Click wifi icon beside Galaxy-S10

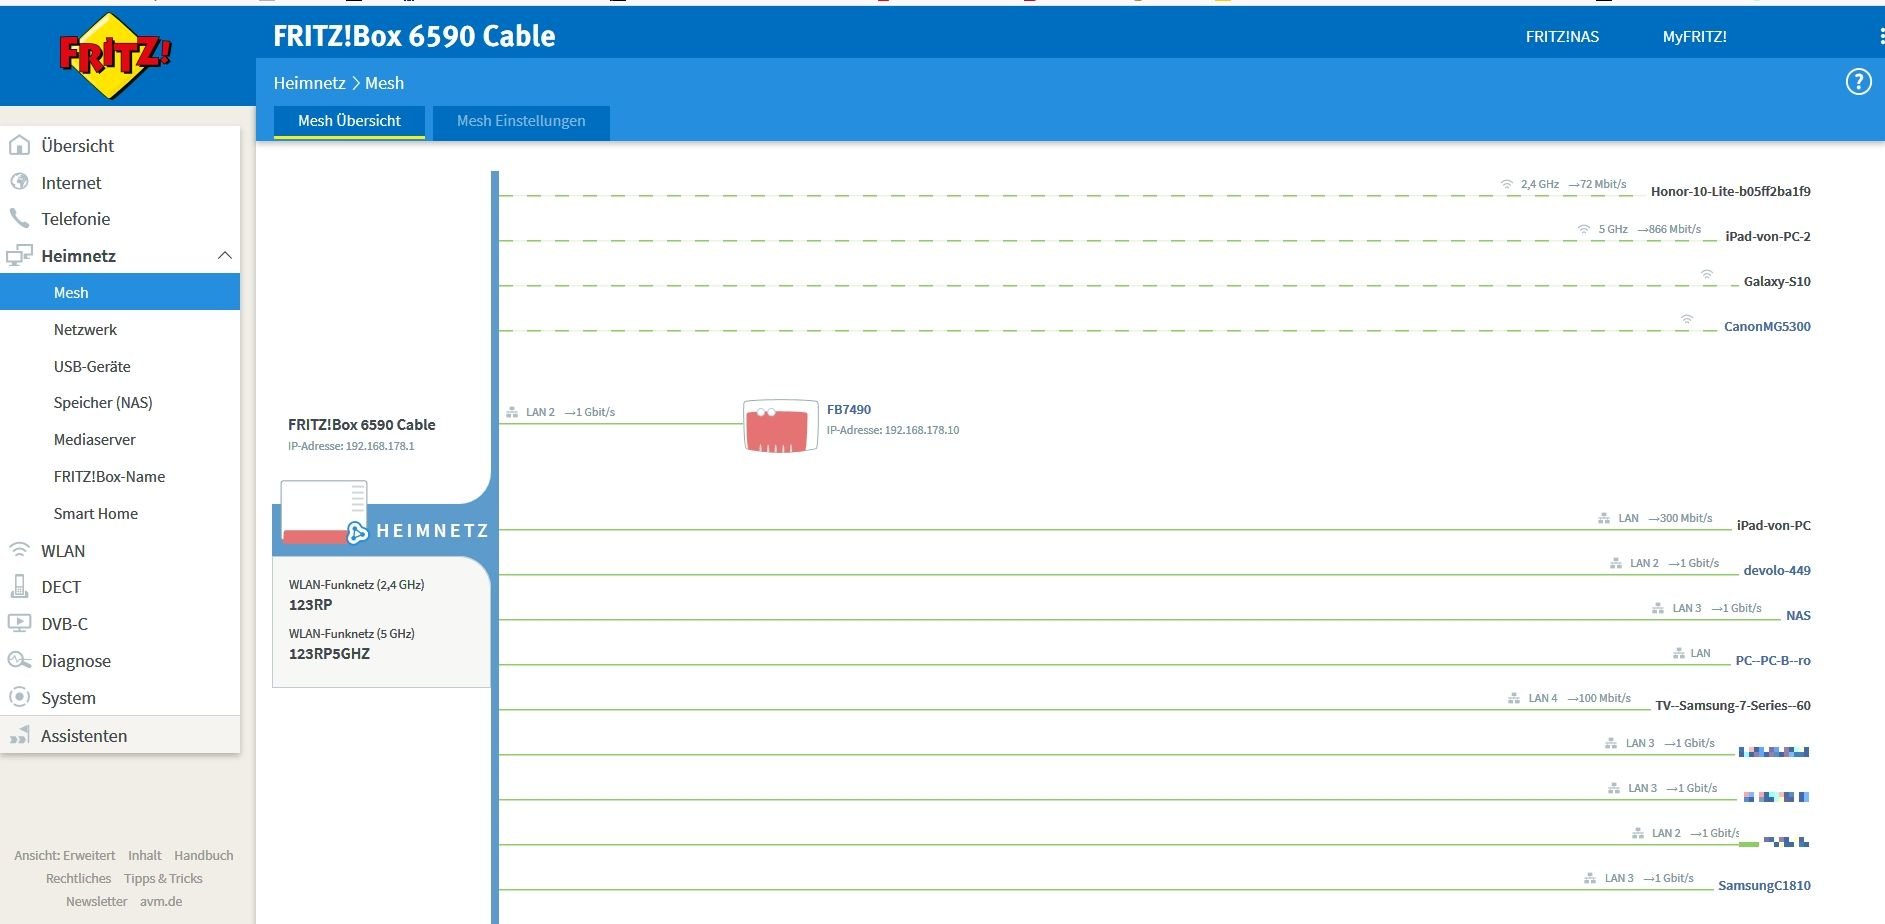pyautogui.click(x=1707, y=274)
